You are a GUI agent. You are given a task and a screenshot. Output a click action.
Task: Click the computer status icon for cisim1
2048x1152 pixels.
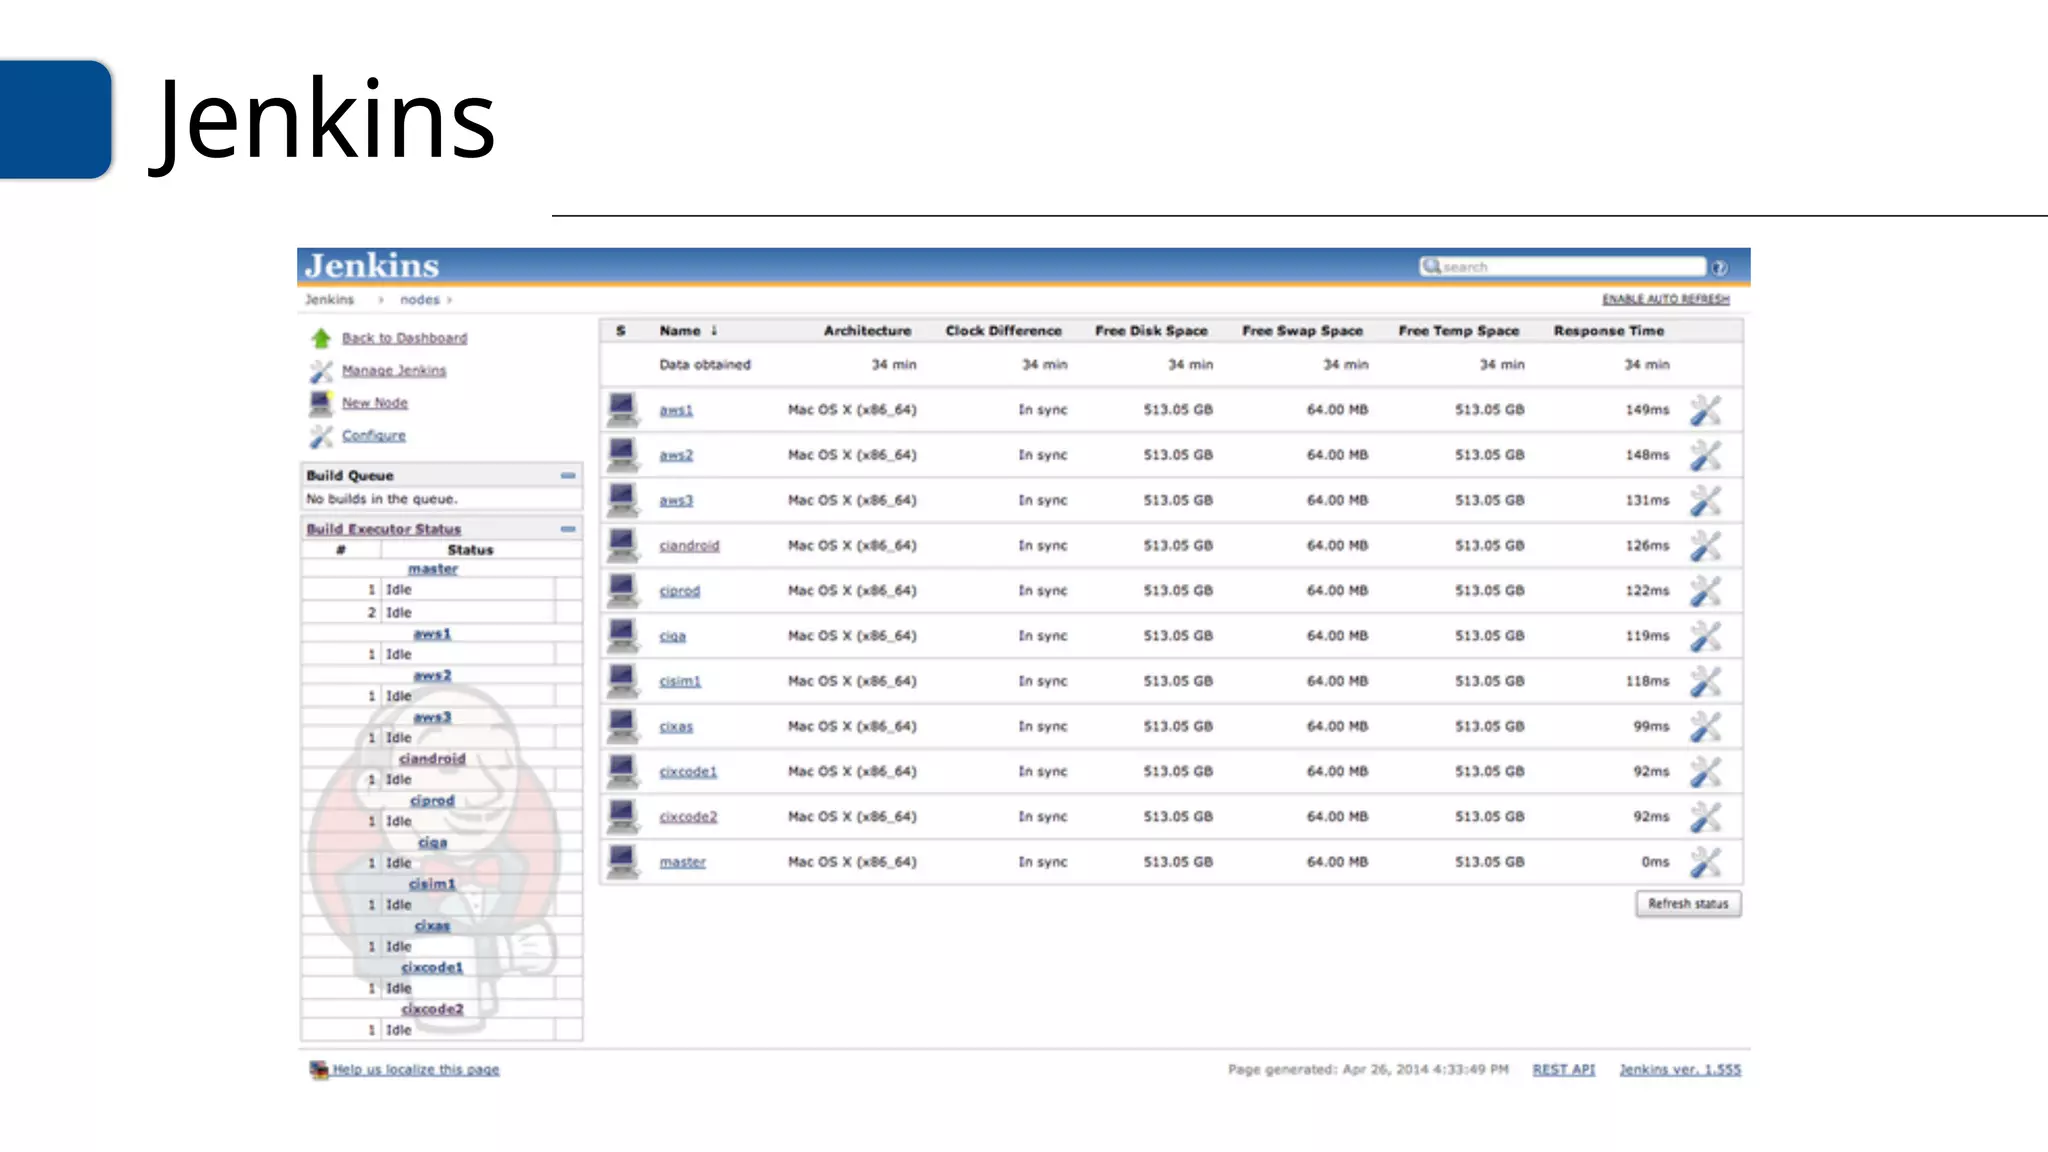tap(623, 681)
